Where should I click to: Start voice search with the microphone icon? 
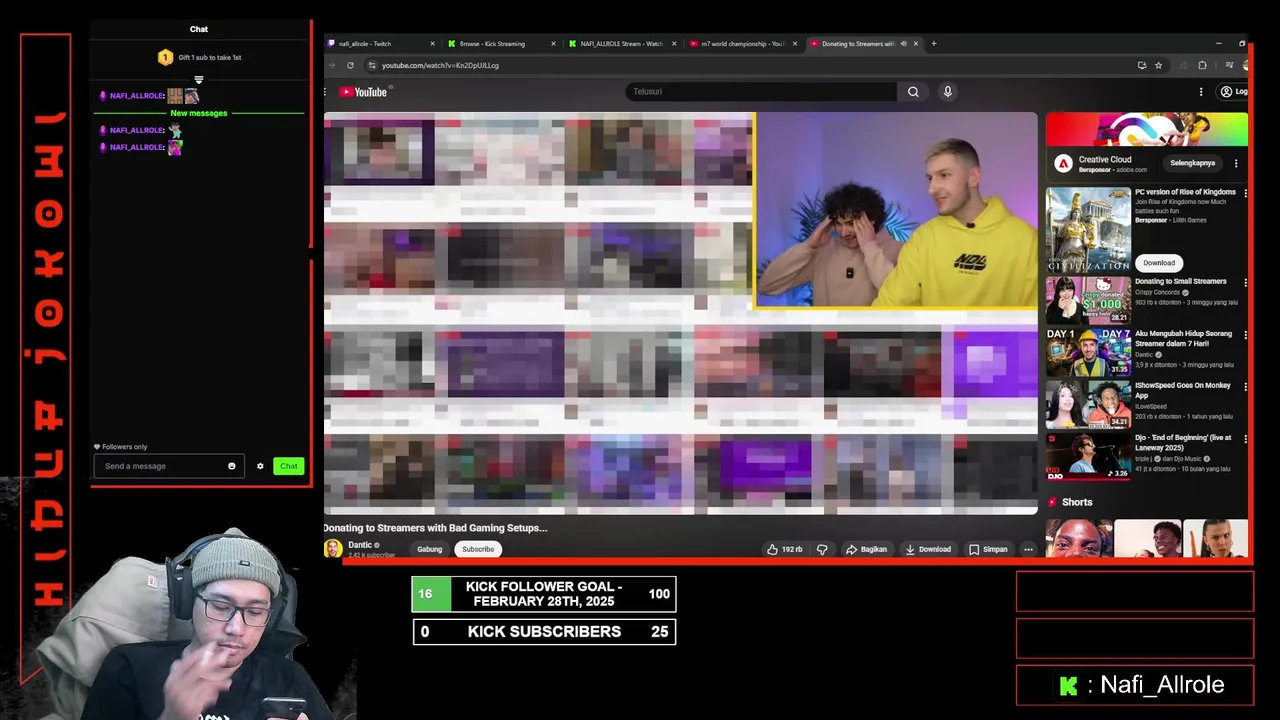coord(948,92)
